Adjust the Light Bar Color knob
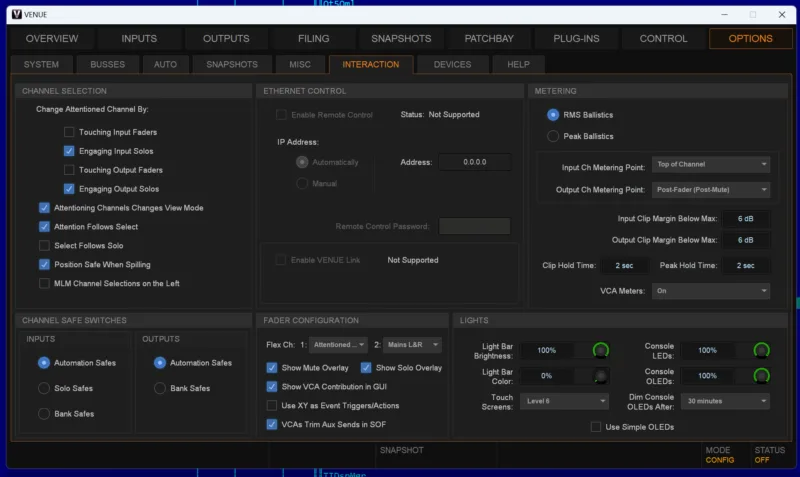 coord(601,376)
